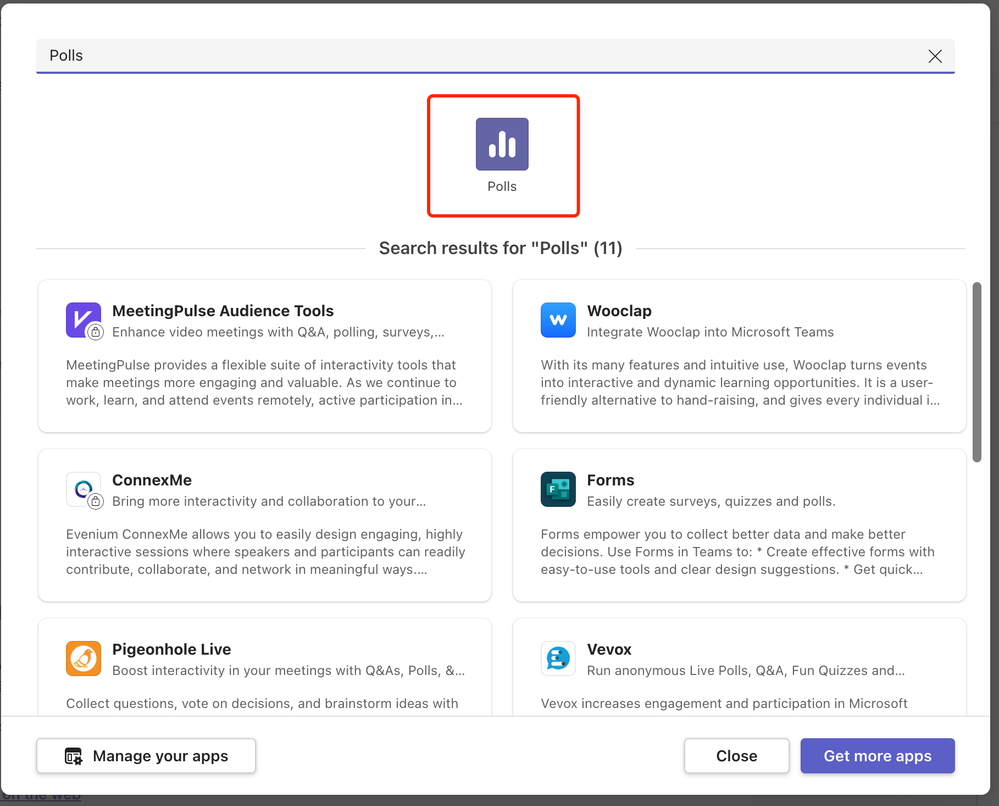The image size is (999, 806).
Task: Click 'Vevox increases engagement' description text
Action: tap(724, 703)
